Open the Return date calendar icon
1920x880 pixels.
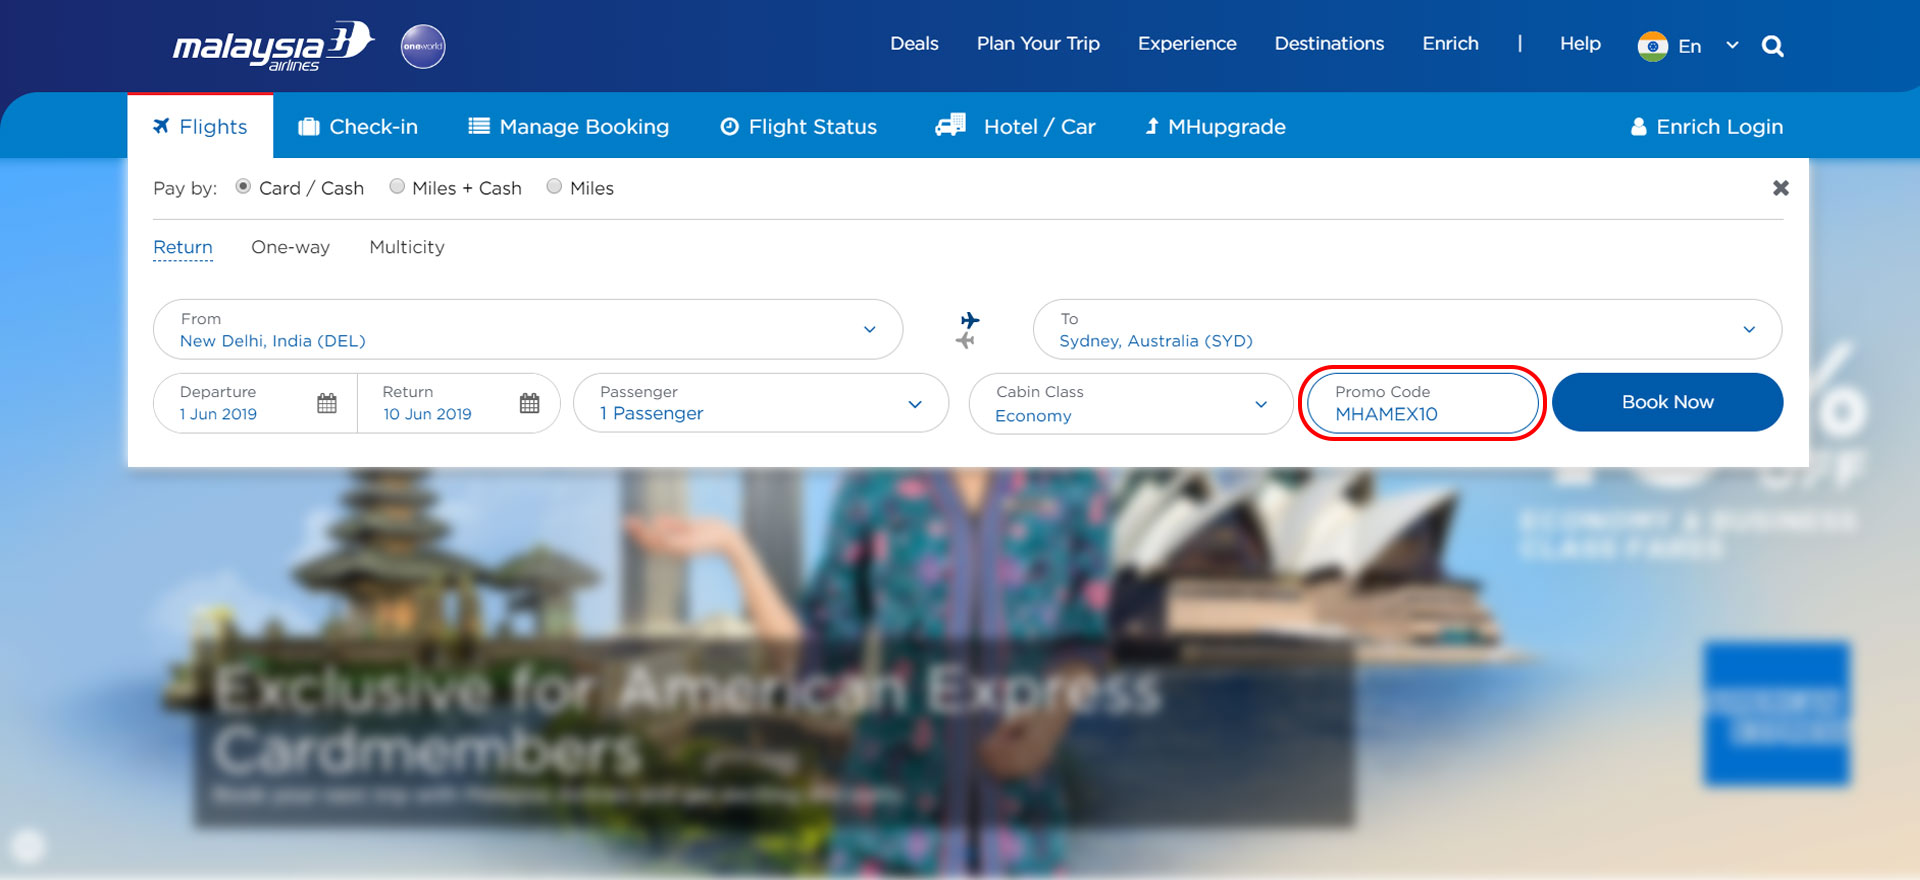click(x=530, y=403)
